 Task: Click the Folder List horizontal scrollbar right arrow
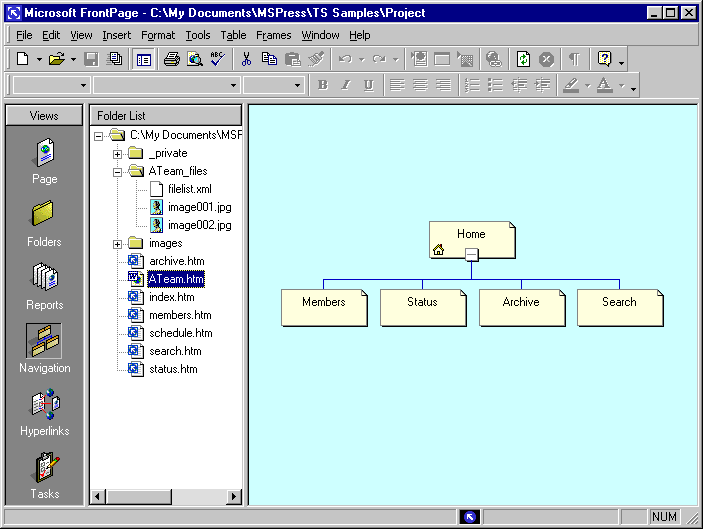point(235,496)
